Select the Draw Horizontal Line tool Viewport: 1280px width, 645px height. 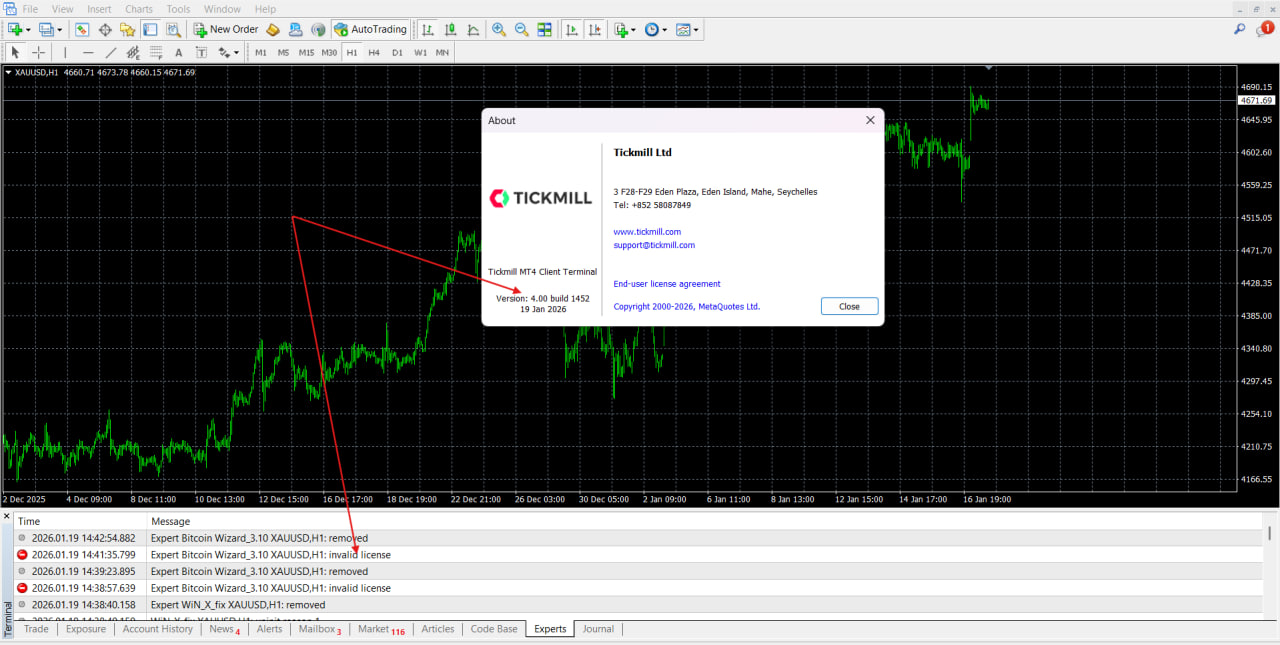click(88, 52)
